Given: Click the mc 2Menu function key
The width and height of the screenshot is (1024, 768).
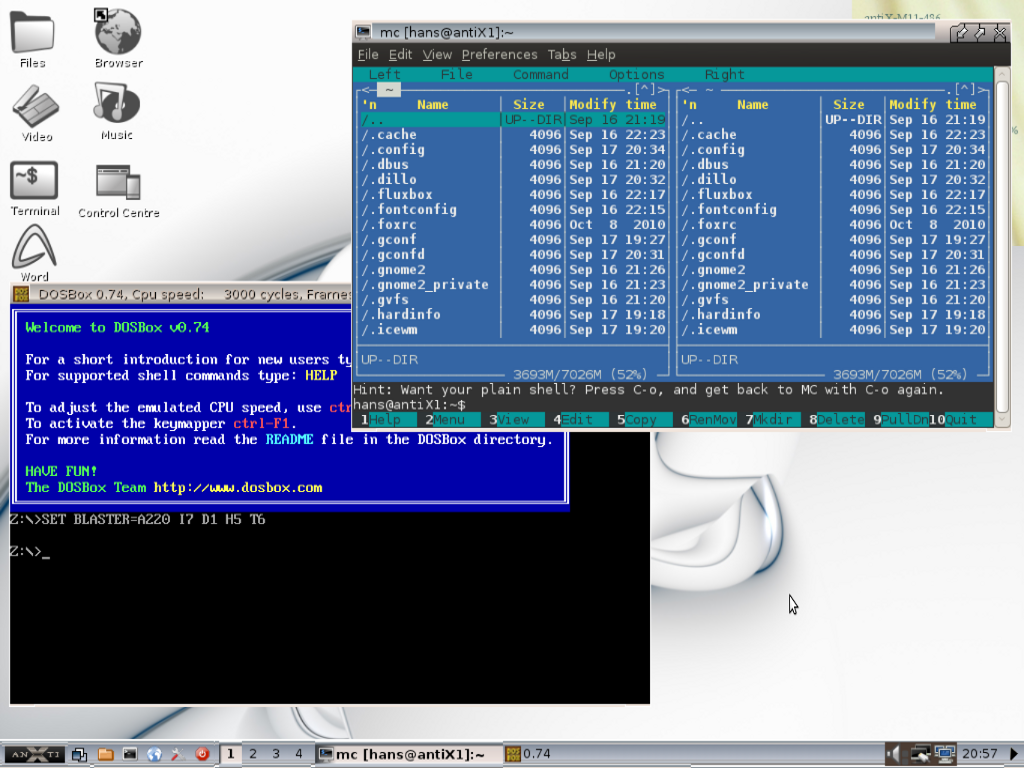Looking at the screenshot, I should click(x=449, y=420).
